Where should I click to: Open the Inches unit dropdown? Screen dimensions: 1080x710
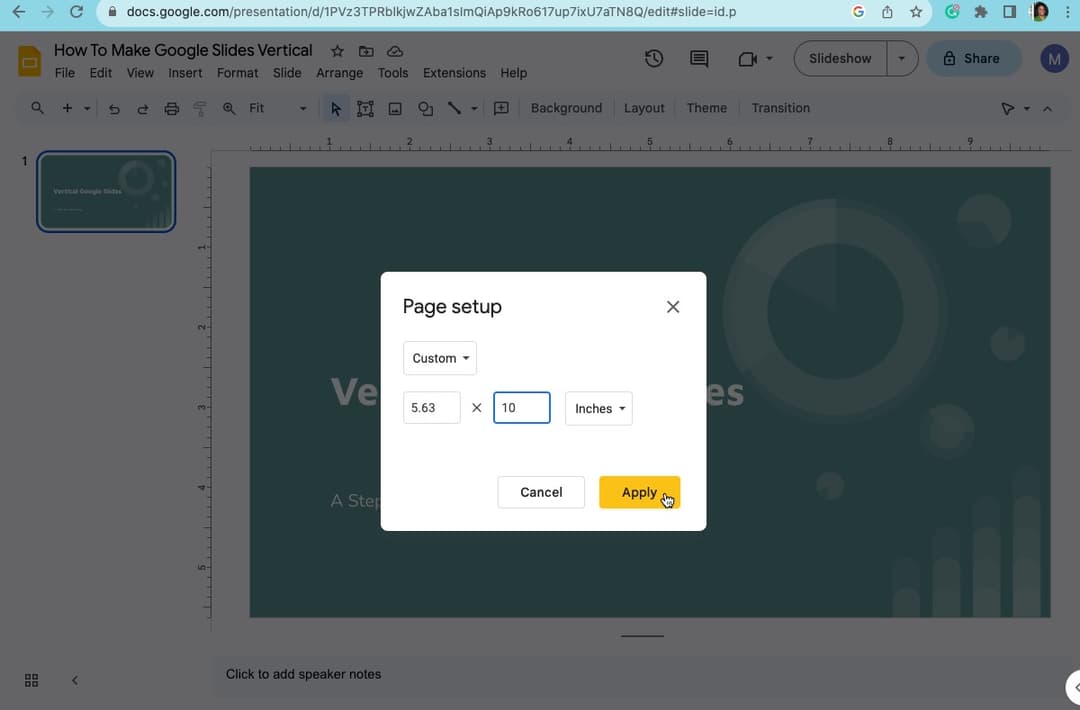point(599,408)
